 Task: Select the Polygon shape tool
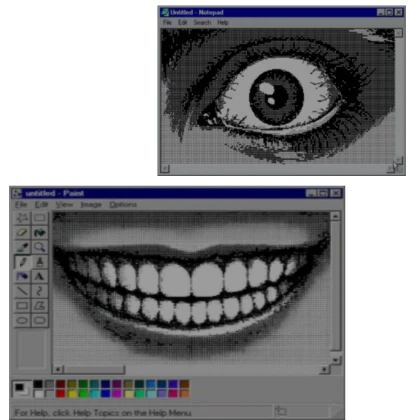(40, 306)
